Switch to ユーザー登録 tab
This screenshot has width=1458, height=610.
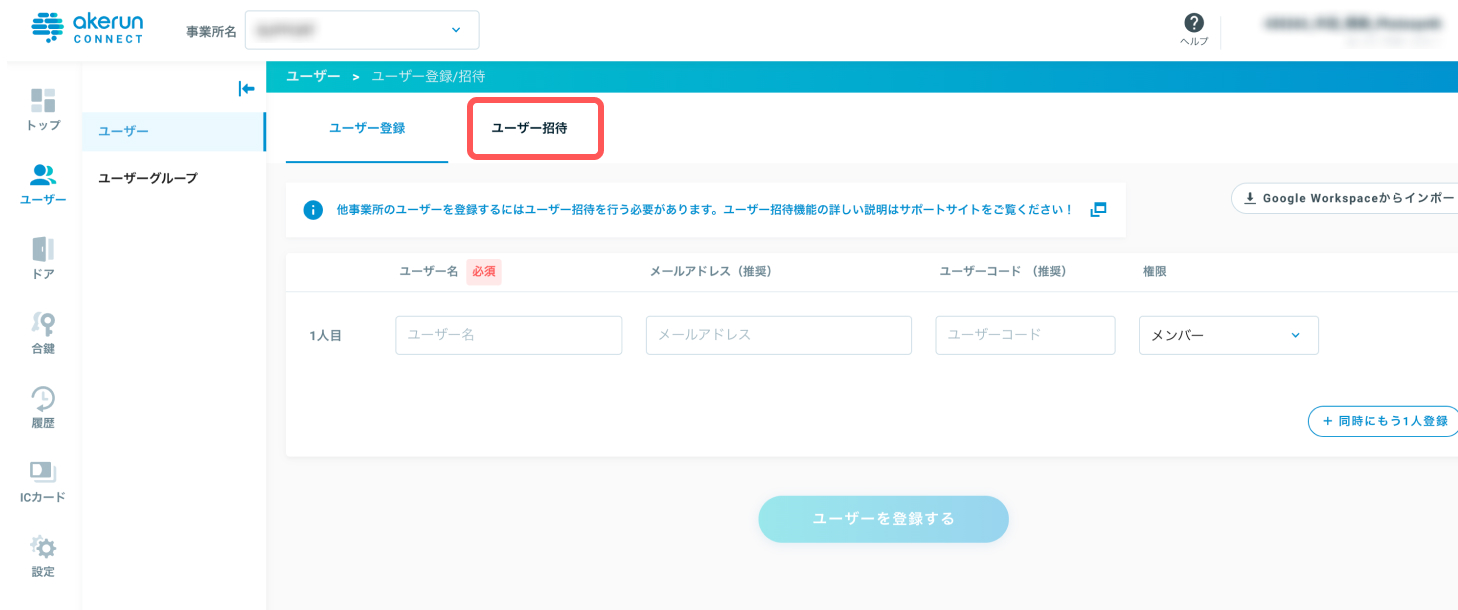pyautogui.click(x=367, y=128)
